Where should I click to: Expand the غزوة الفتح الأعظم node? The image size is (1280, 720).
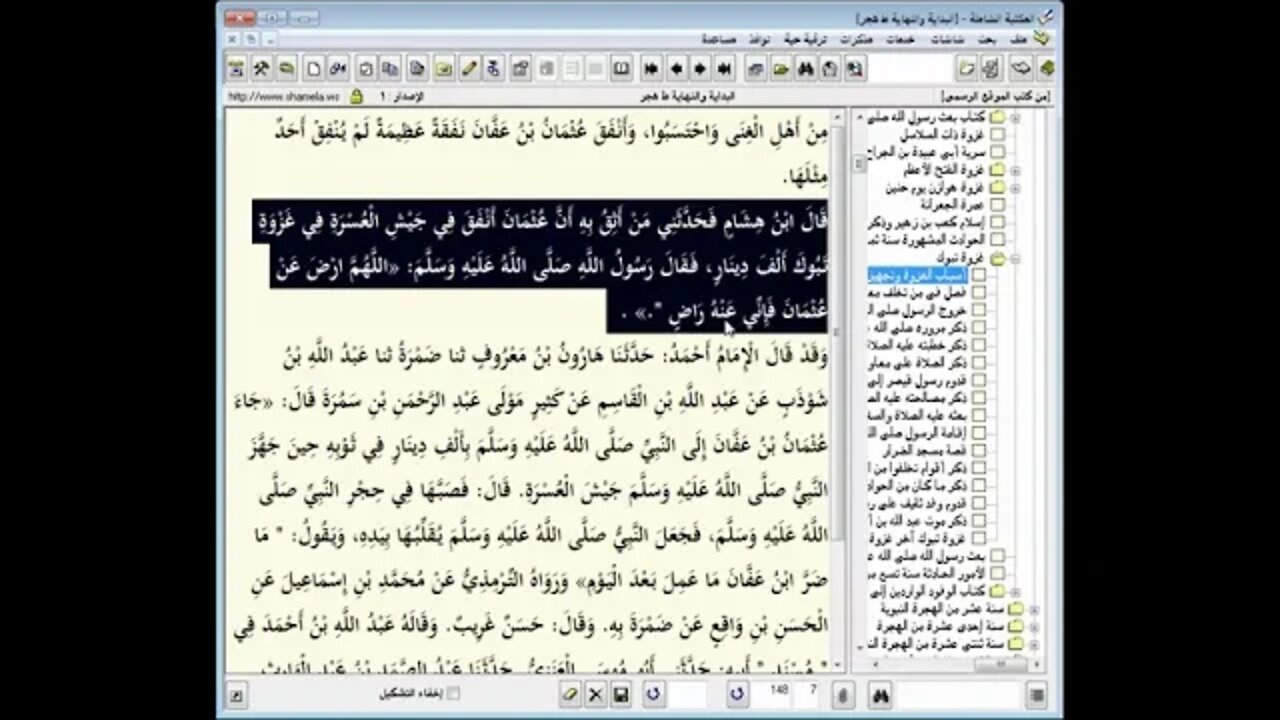tap(1017, 169)
